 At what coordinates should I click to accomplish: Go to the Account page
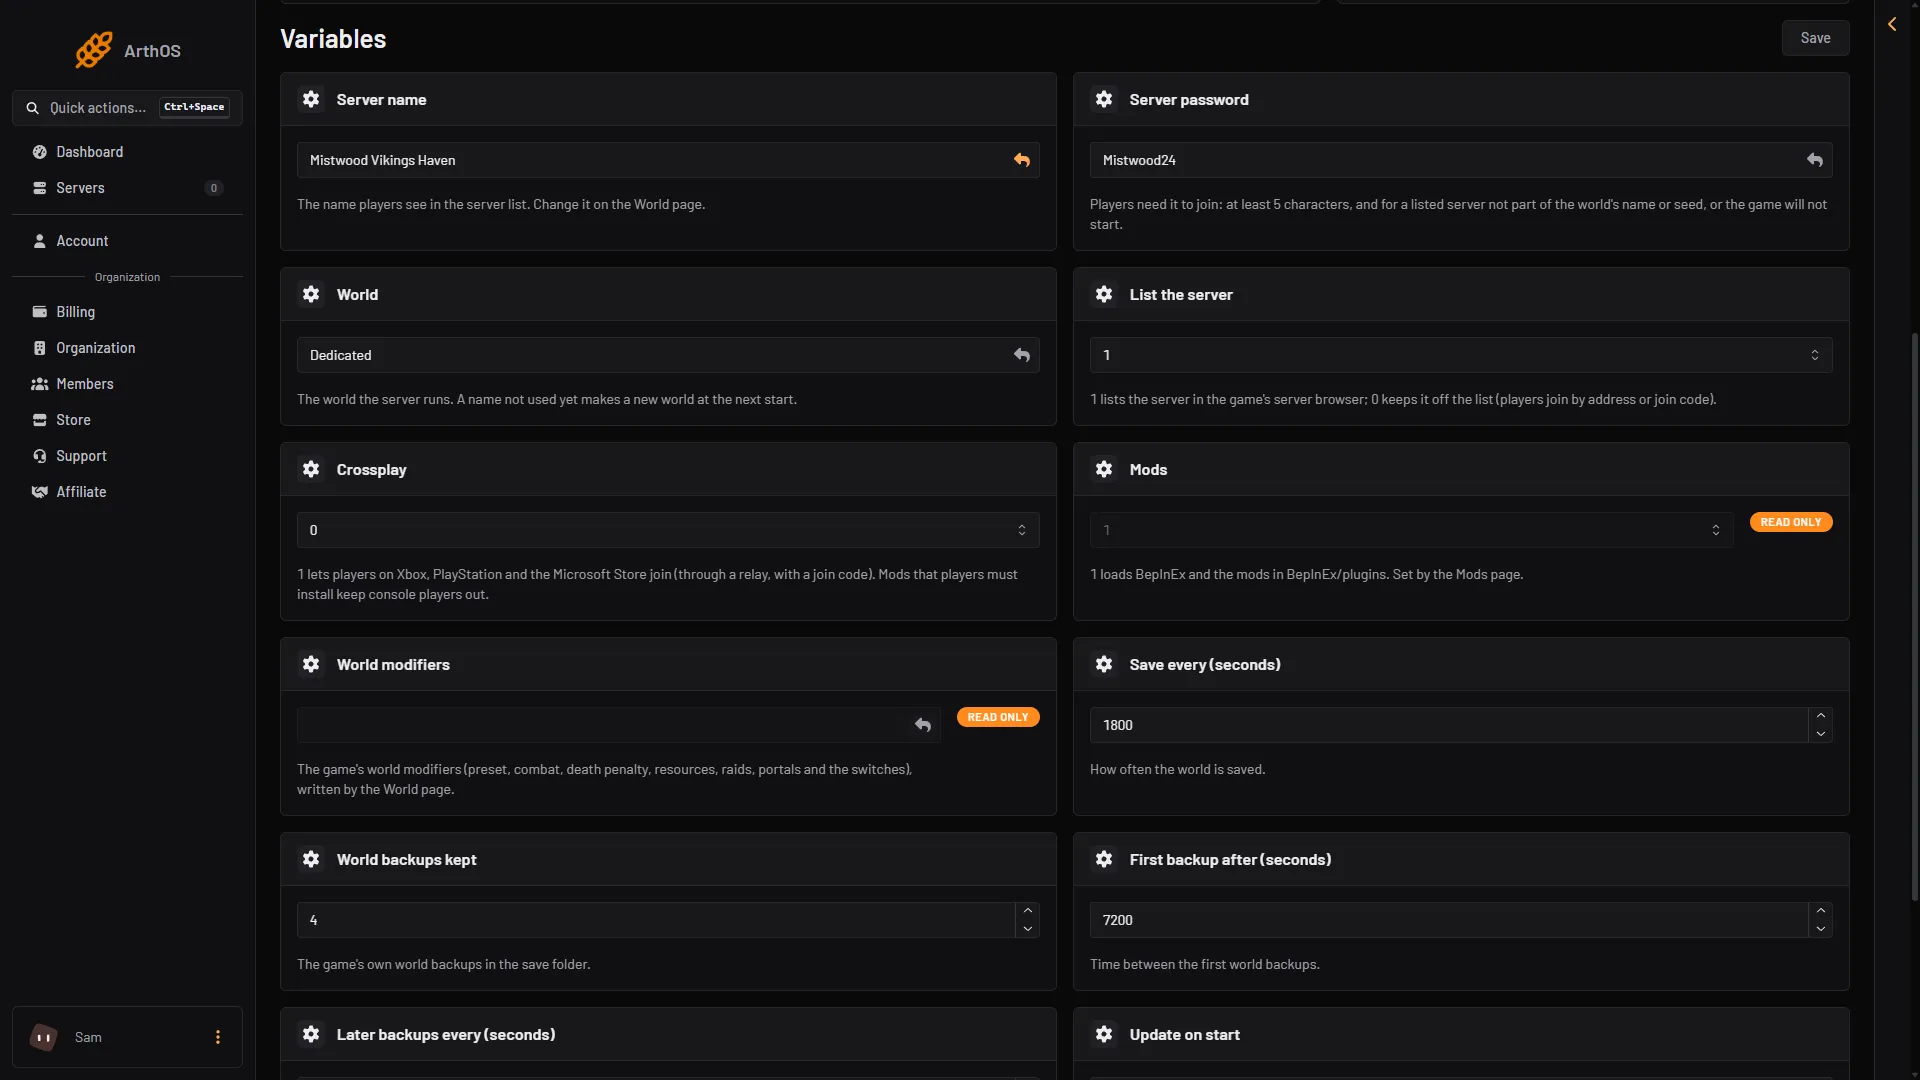click(x=127, y=241)
